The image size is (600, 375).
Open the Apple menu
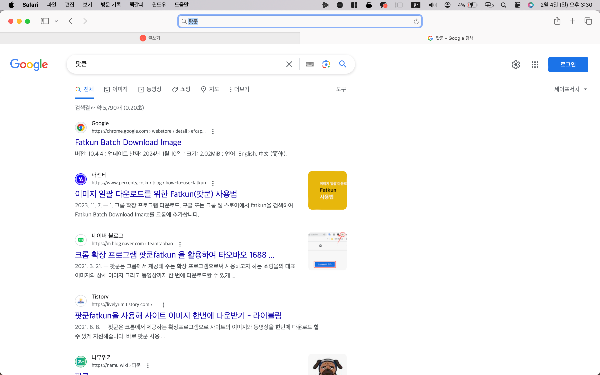11,5
